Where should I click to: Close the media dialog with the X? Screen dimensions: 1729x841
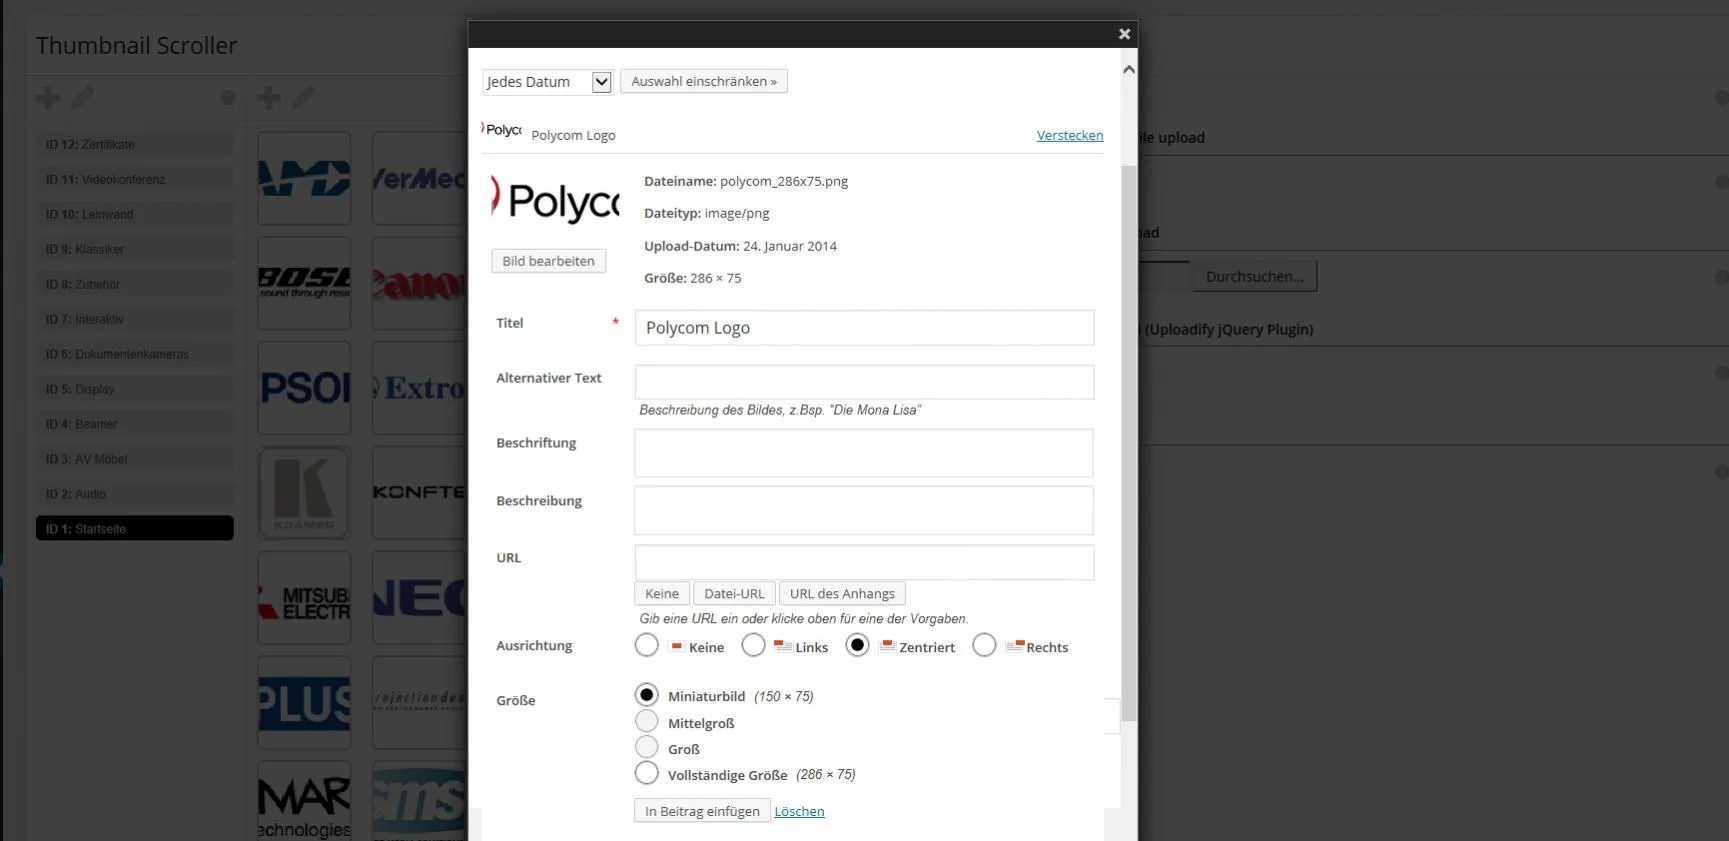point(1124,34)
